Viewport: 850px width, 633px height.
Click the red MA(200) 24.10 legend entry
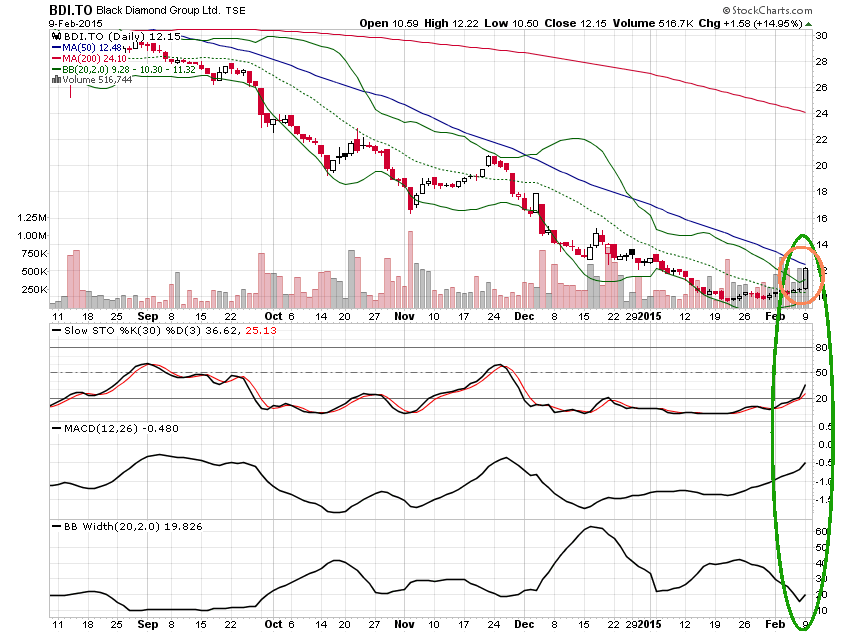tap(94, 59)
